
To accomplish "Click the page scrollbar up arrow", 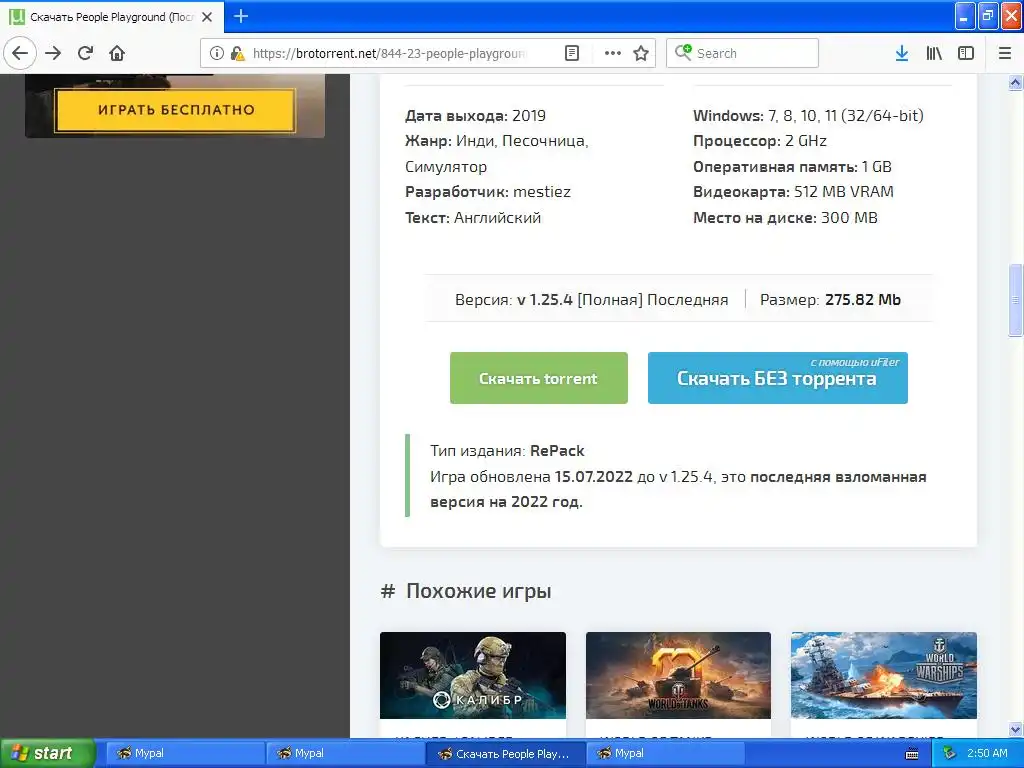I will (1016, 82).
